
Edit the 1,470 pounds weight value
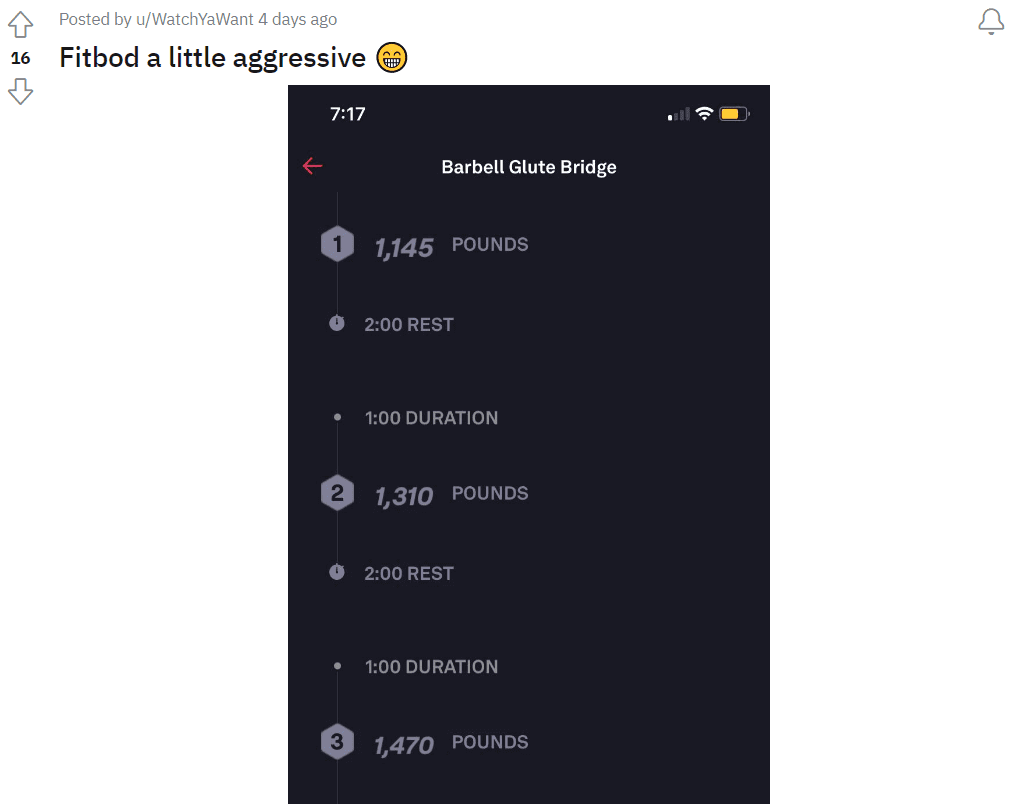tap(404, 745)
